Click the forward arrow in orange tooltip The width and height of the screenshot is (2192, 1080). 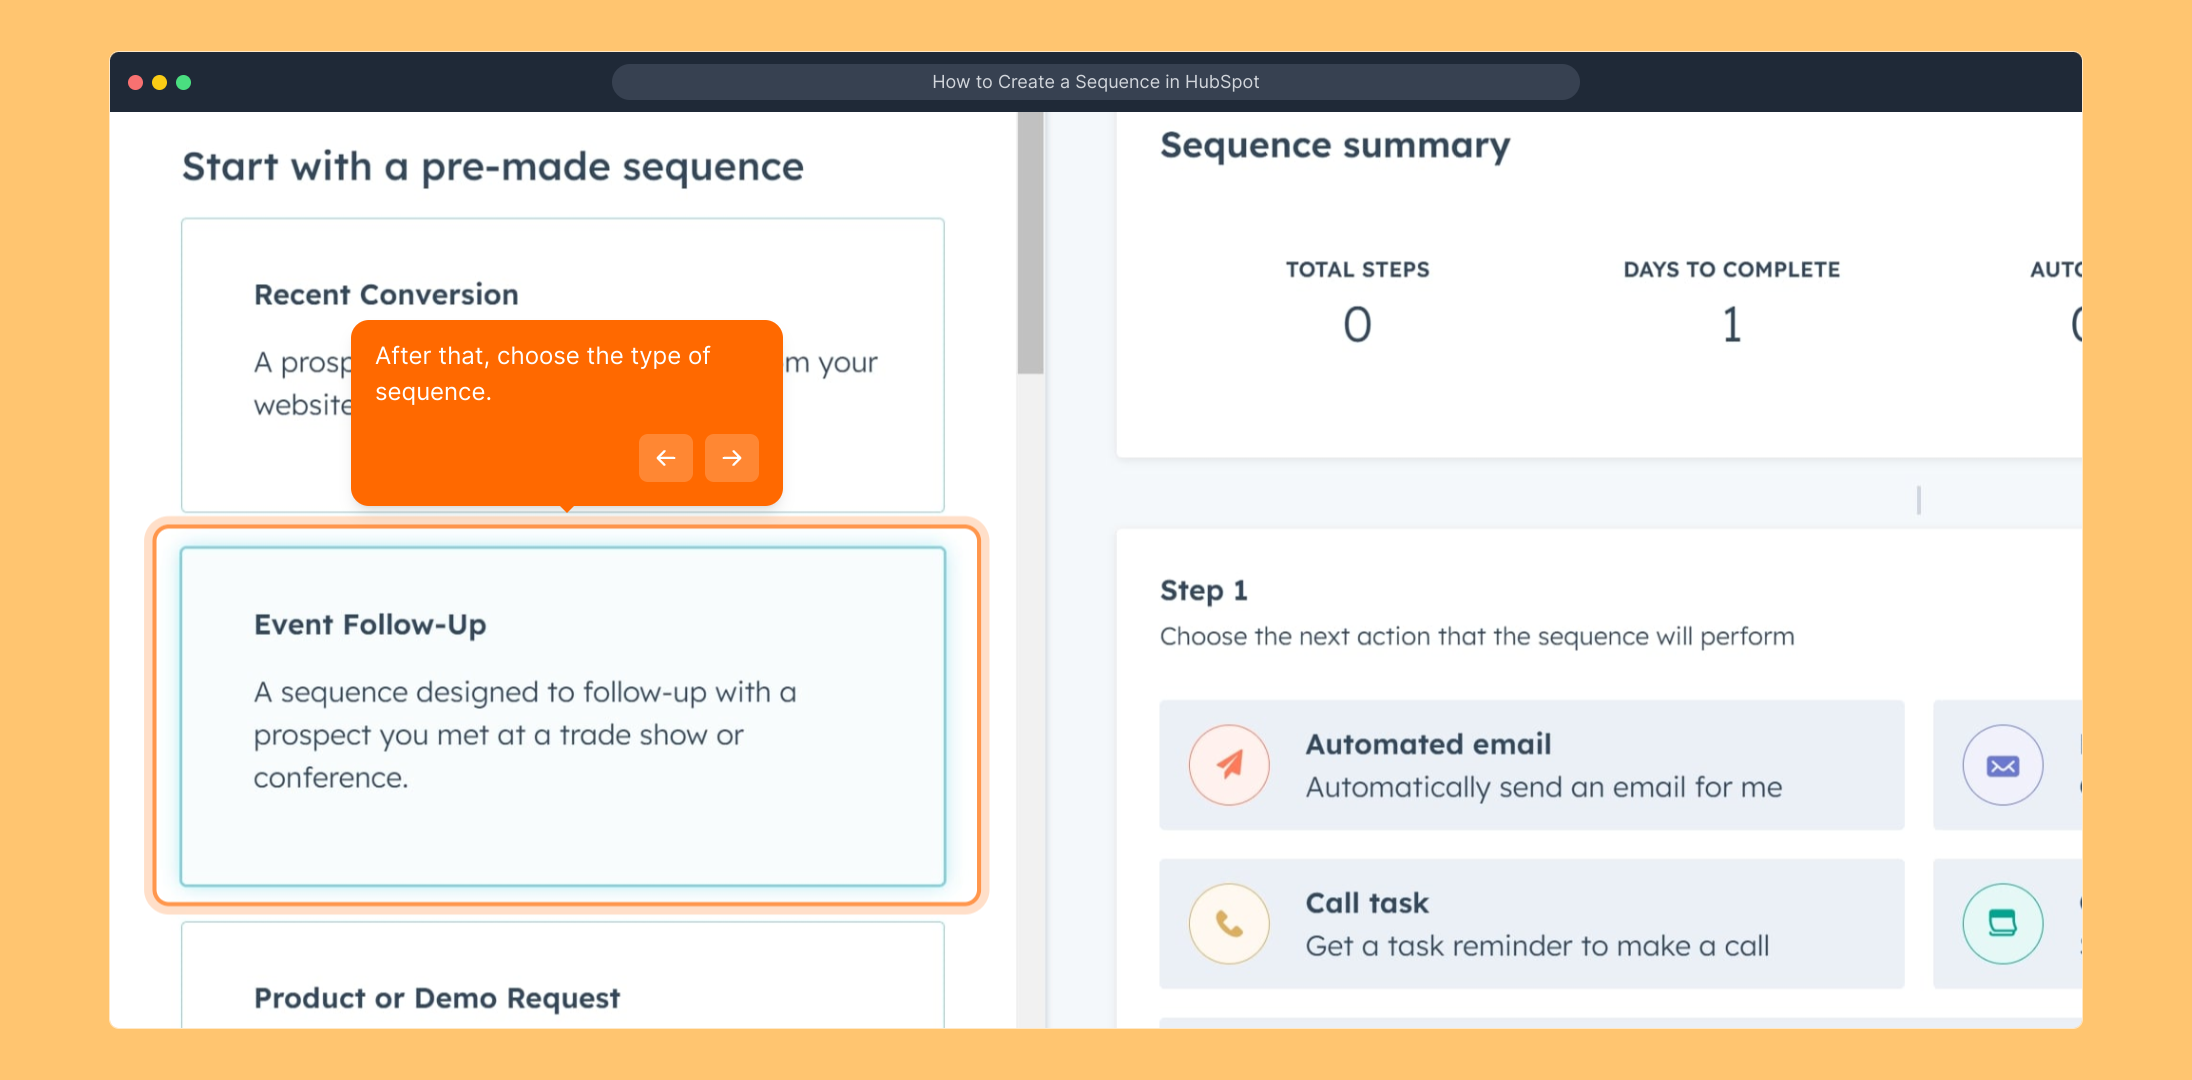(x=732, y=458)
